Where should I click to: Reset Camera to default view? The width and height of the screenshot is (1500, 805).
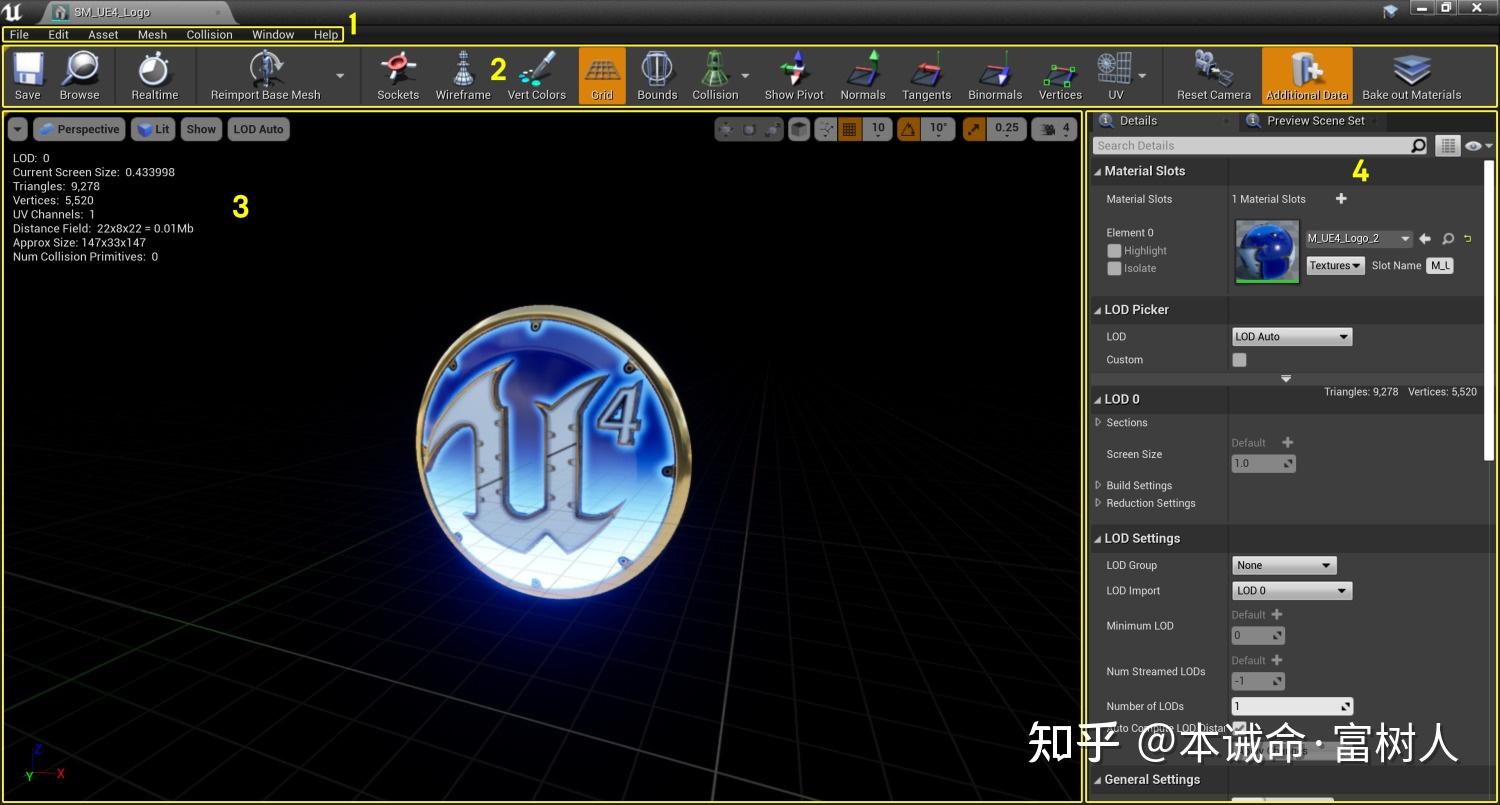tap(1214, 76)
